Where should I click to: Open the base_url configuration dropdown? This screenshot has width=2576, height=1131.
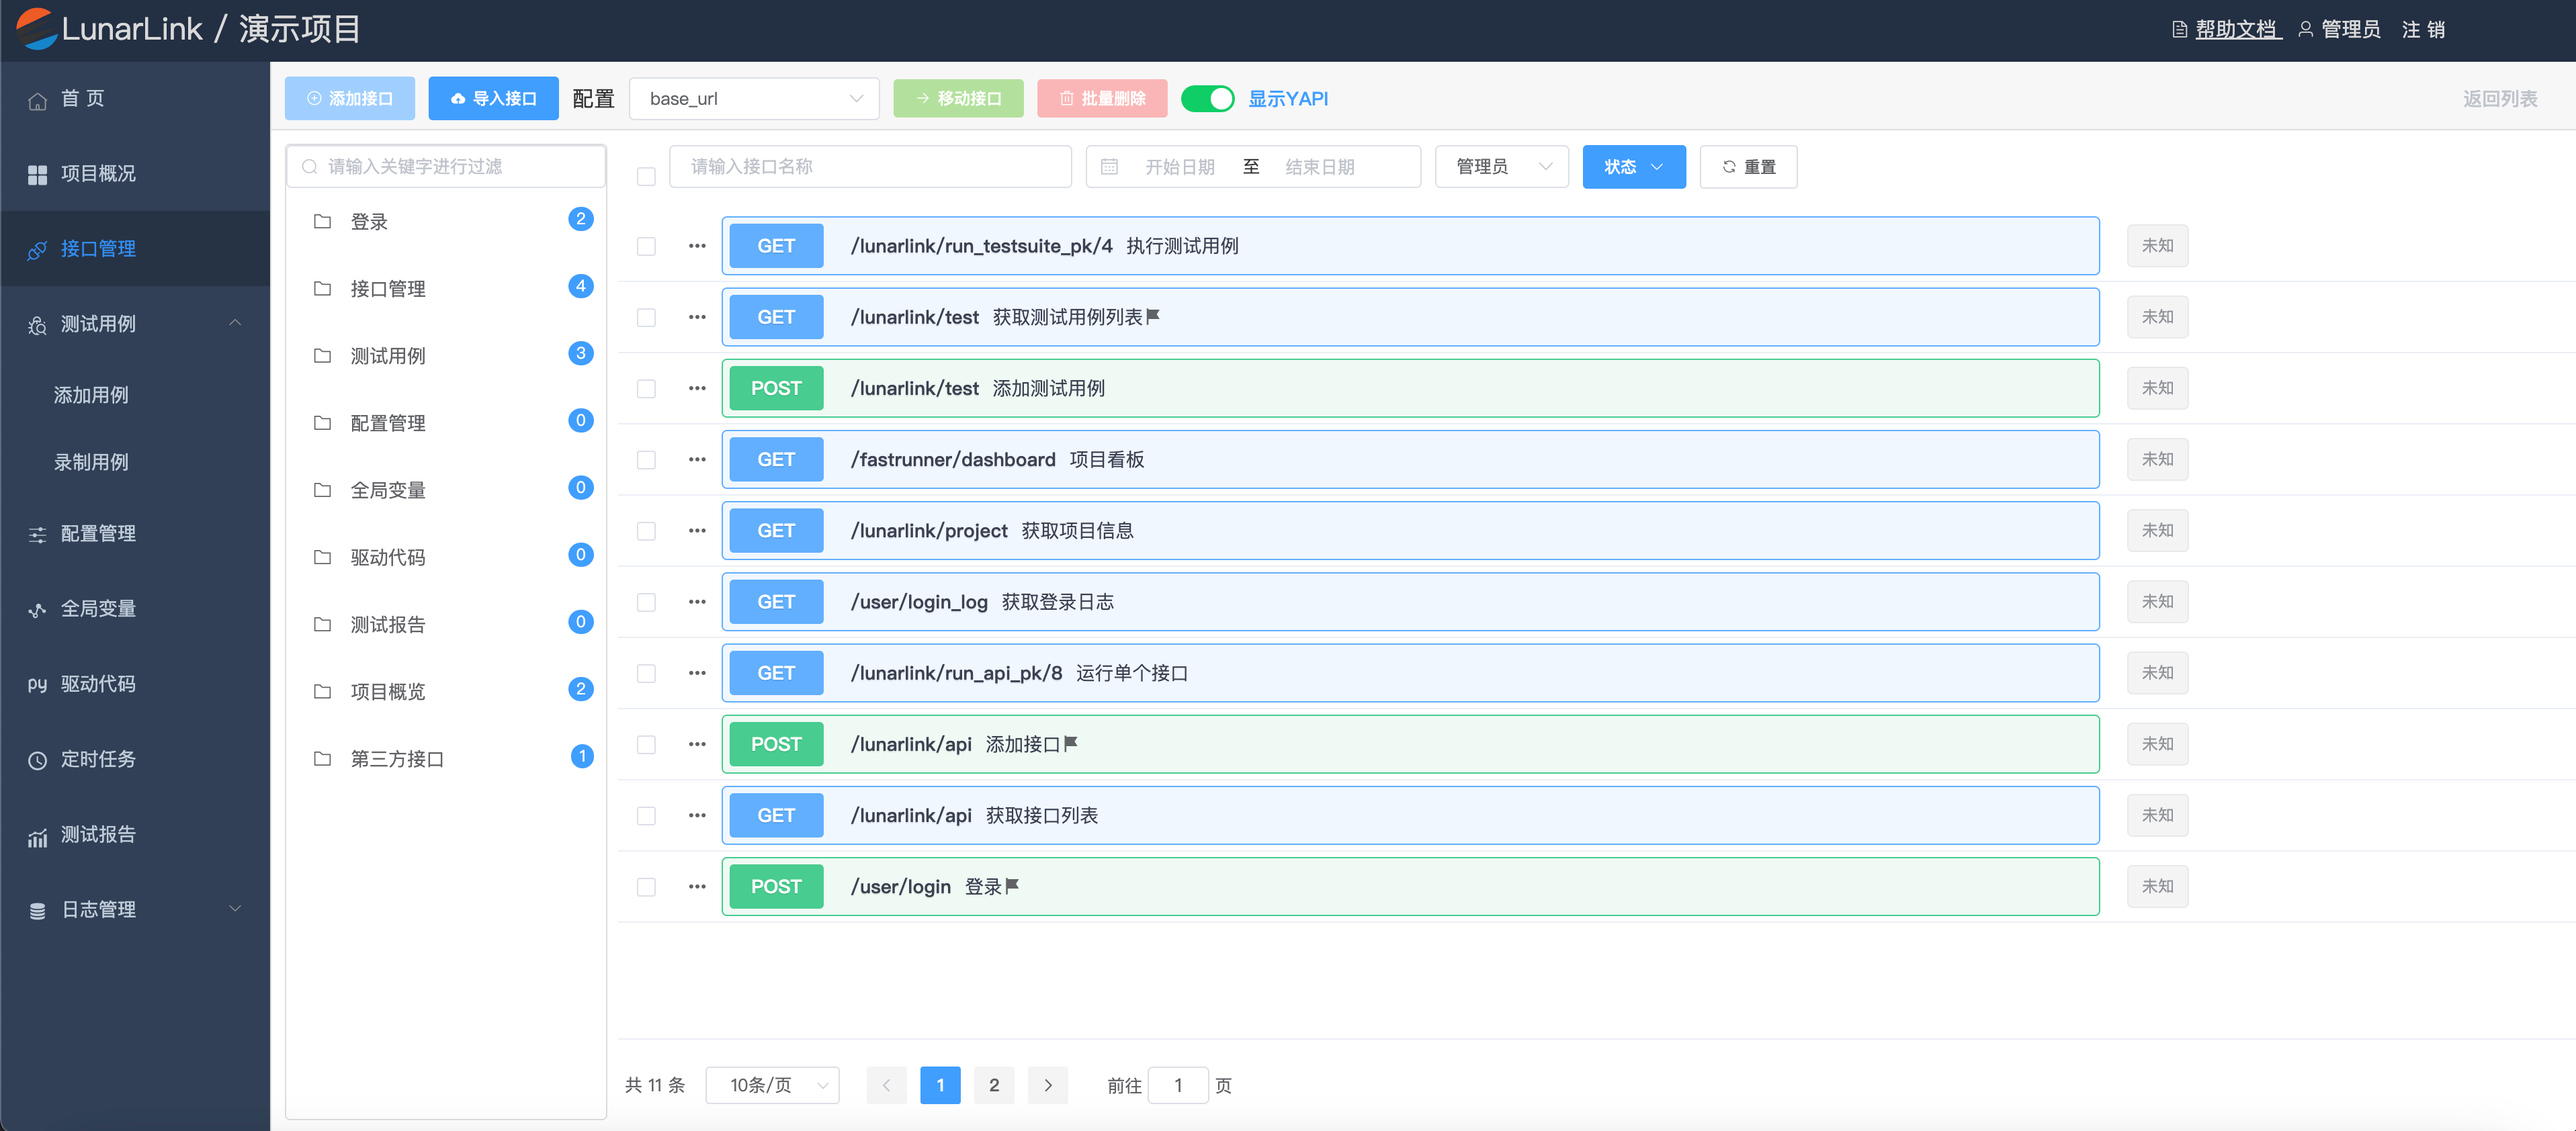click(754, 98)
